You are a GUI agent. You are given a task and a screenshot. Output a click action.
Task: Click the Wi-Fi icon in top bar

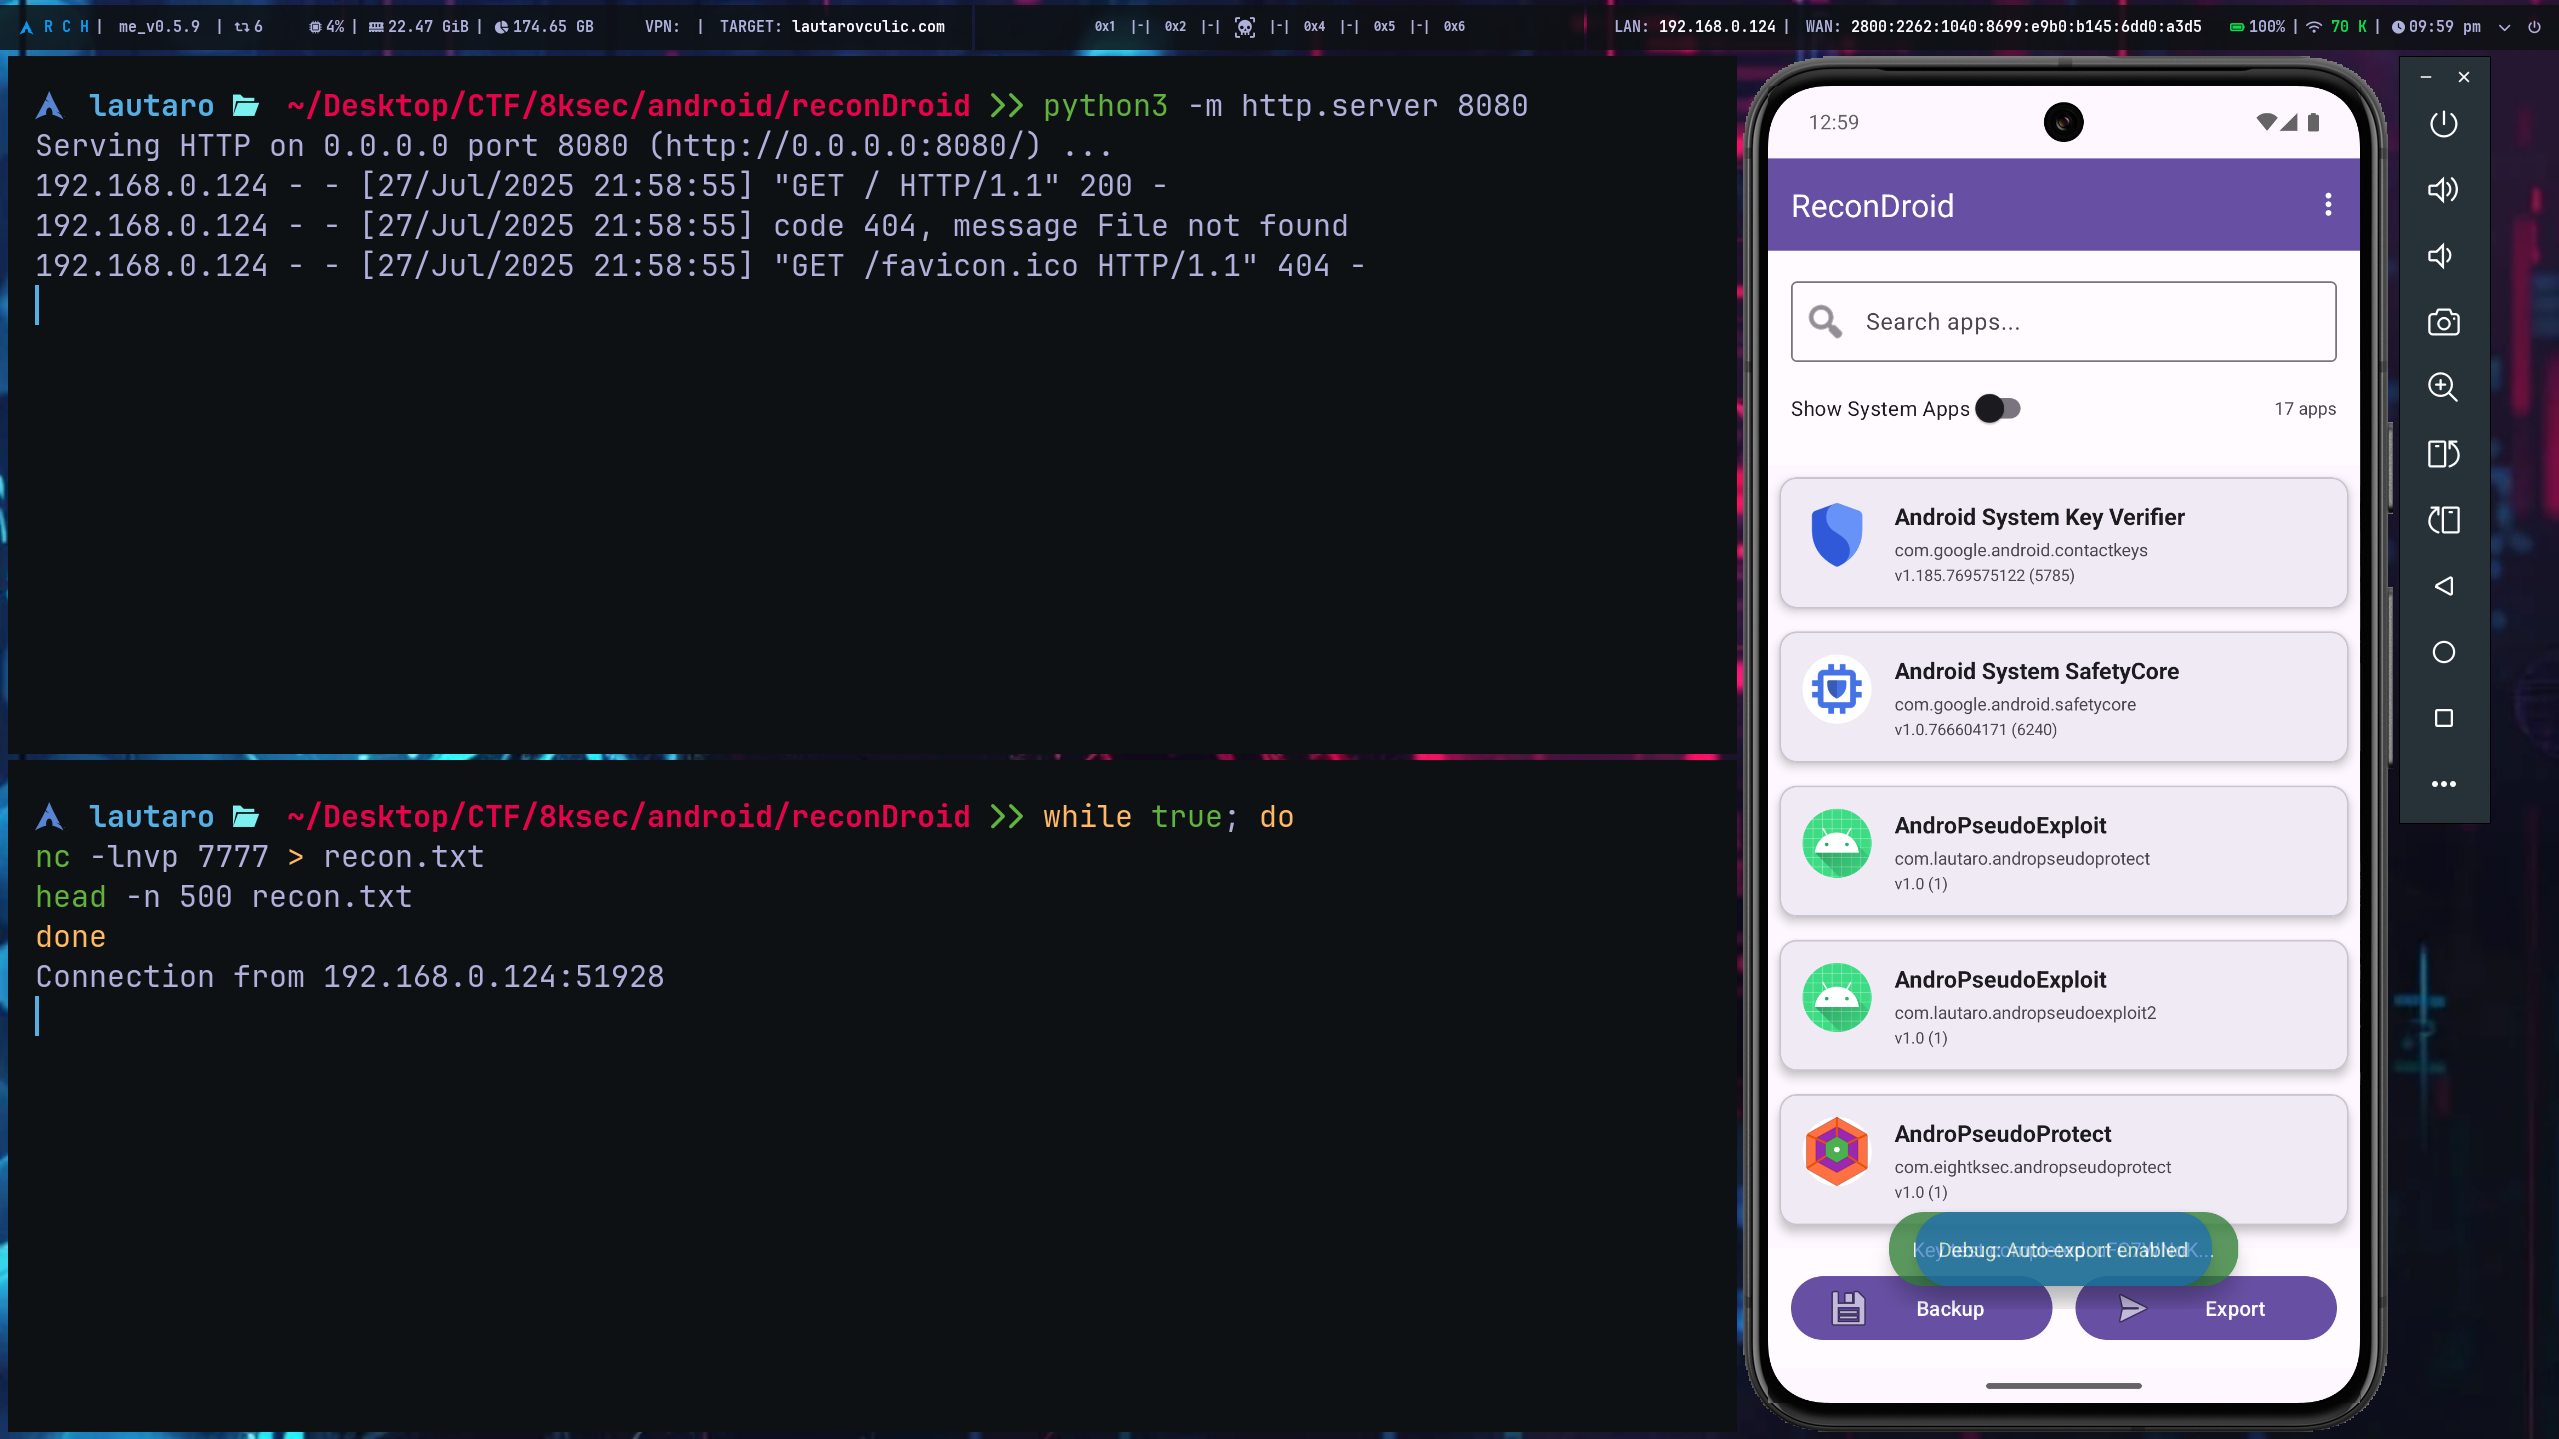point(2314,27)
